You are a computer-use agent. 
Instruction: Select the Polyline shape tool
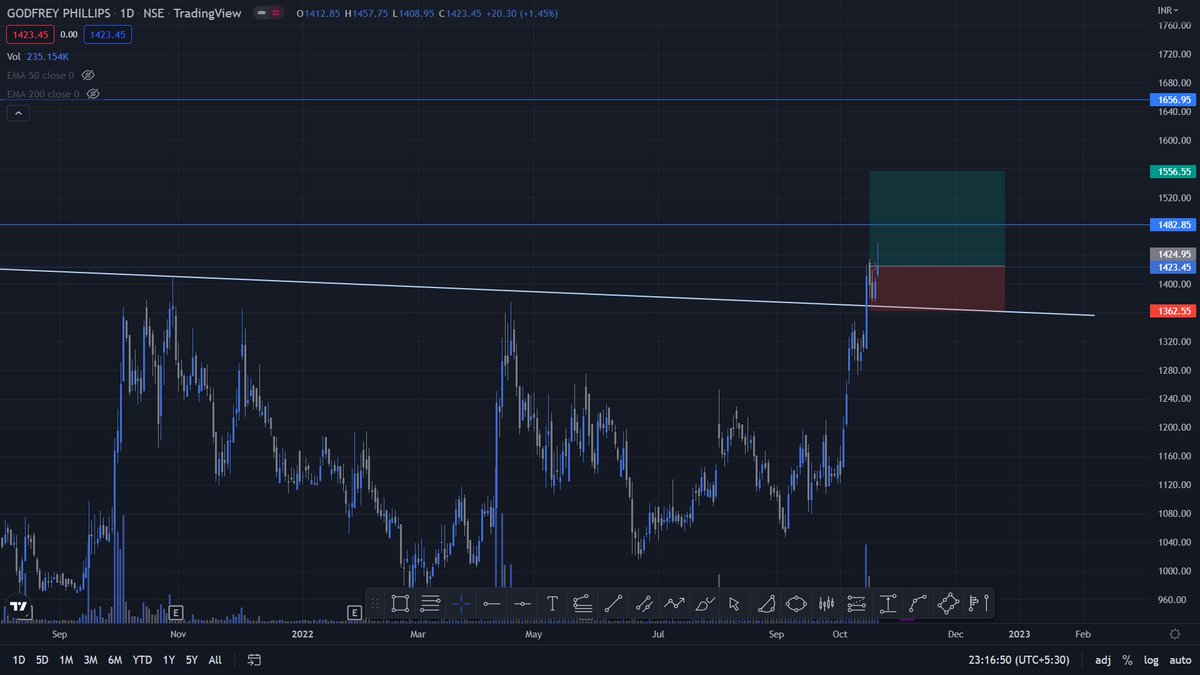(x=949, y=603)
